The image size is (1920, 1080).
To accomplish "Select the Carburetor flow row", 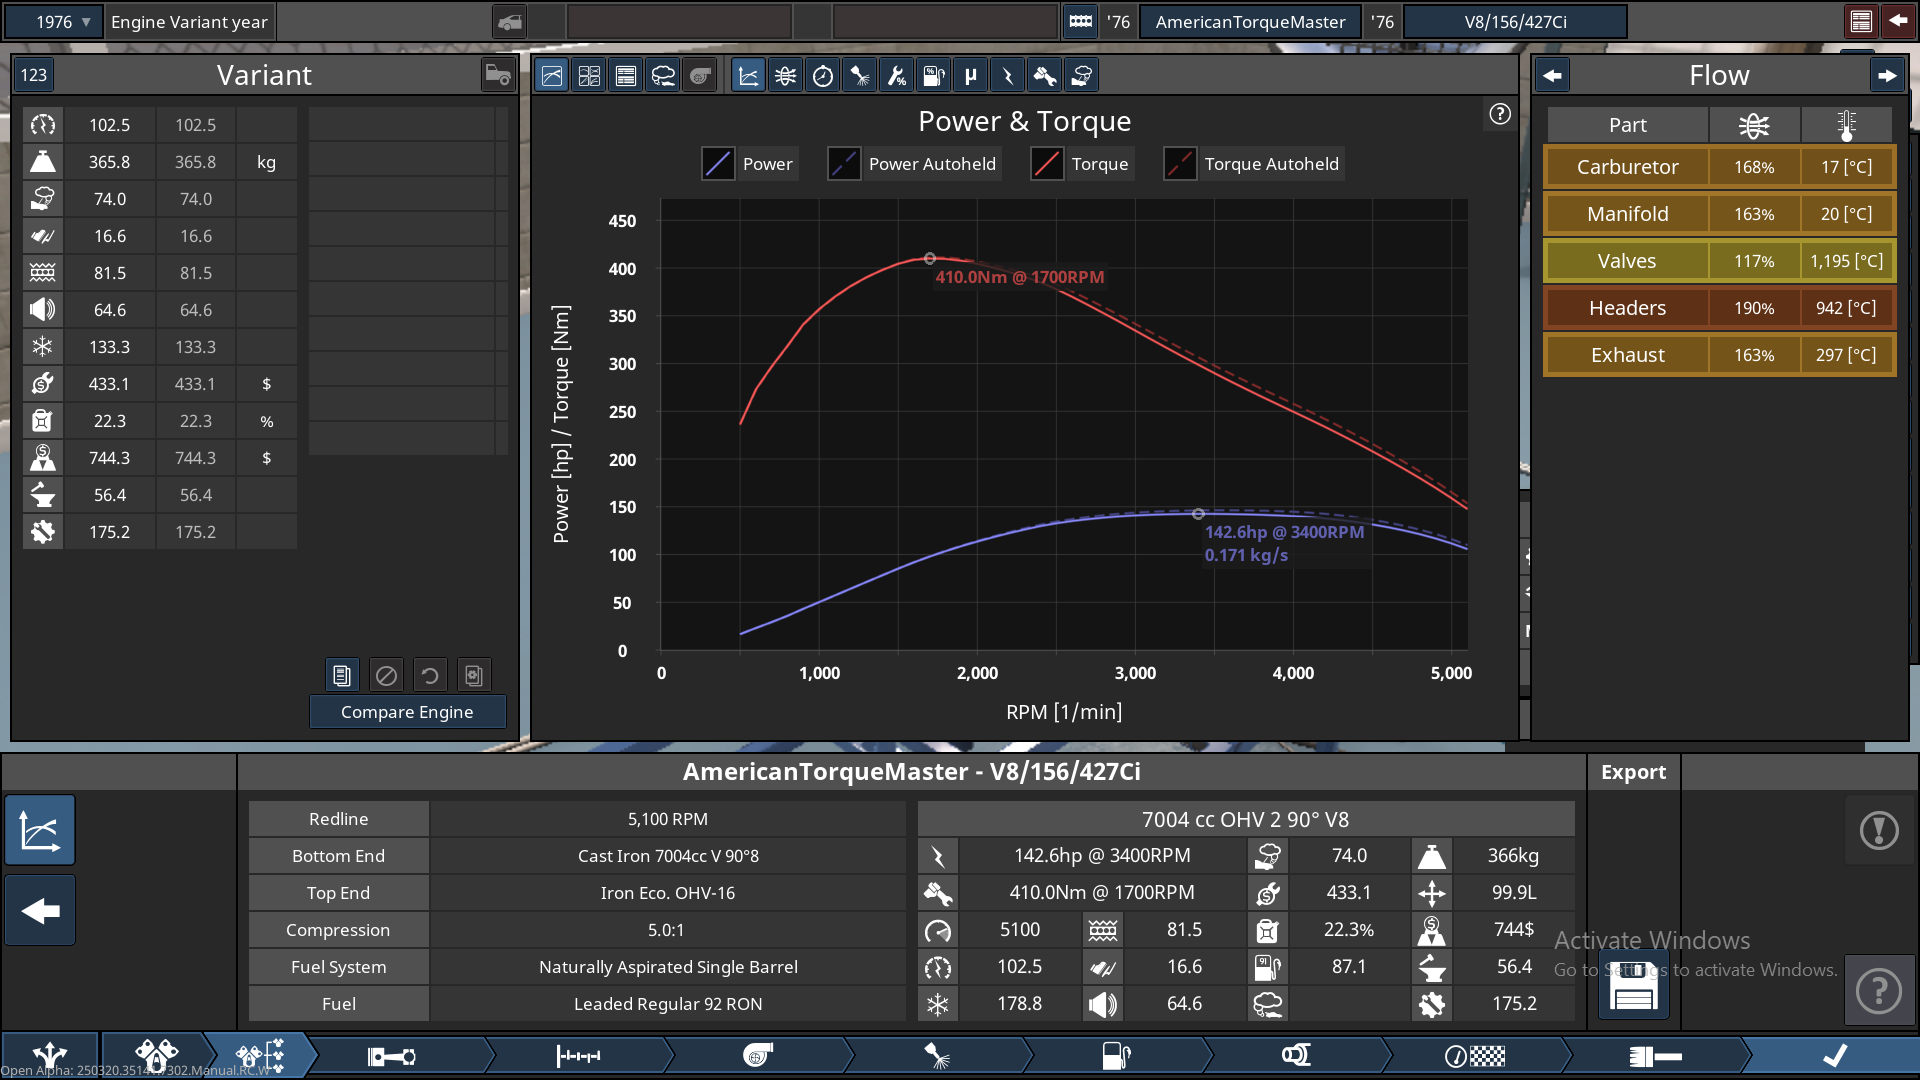I will 1719,167.
